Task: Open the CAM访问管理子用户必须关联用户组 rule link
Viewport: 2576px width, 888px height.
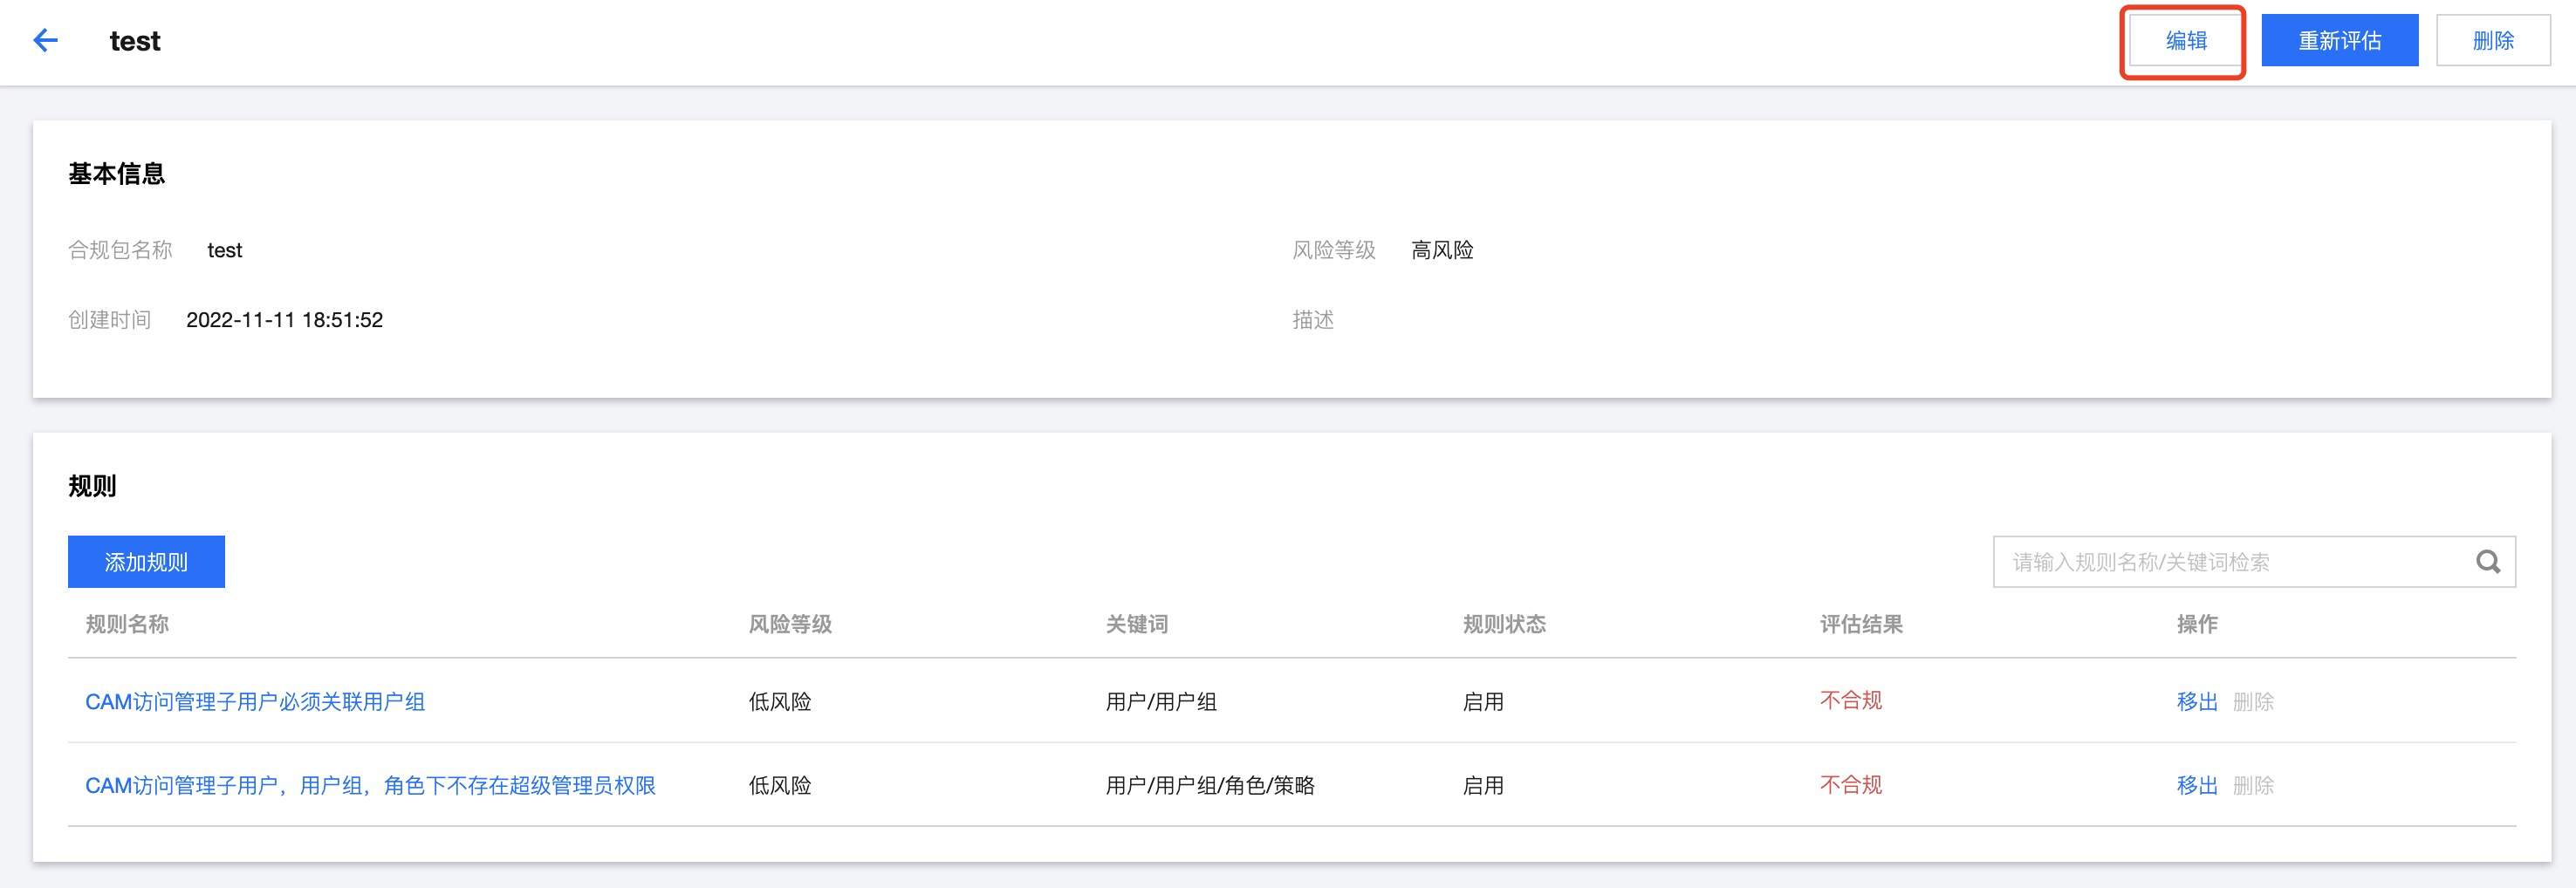Action: pyautogui.click(x=255, y=702)
